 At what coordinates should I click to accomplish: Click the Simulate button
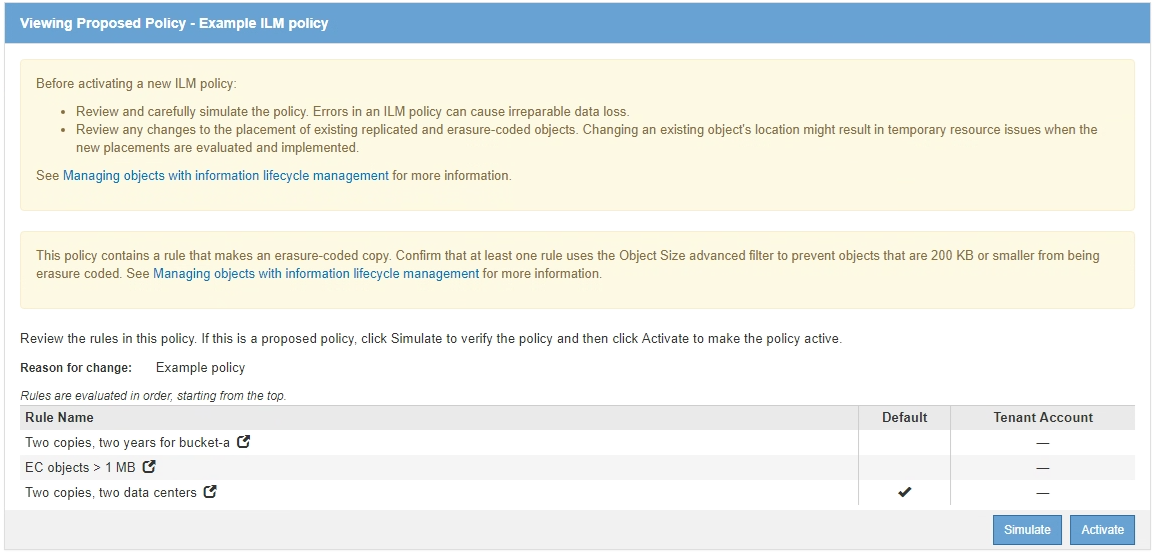coord(1027,530)
